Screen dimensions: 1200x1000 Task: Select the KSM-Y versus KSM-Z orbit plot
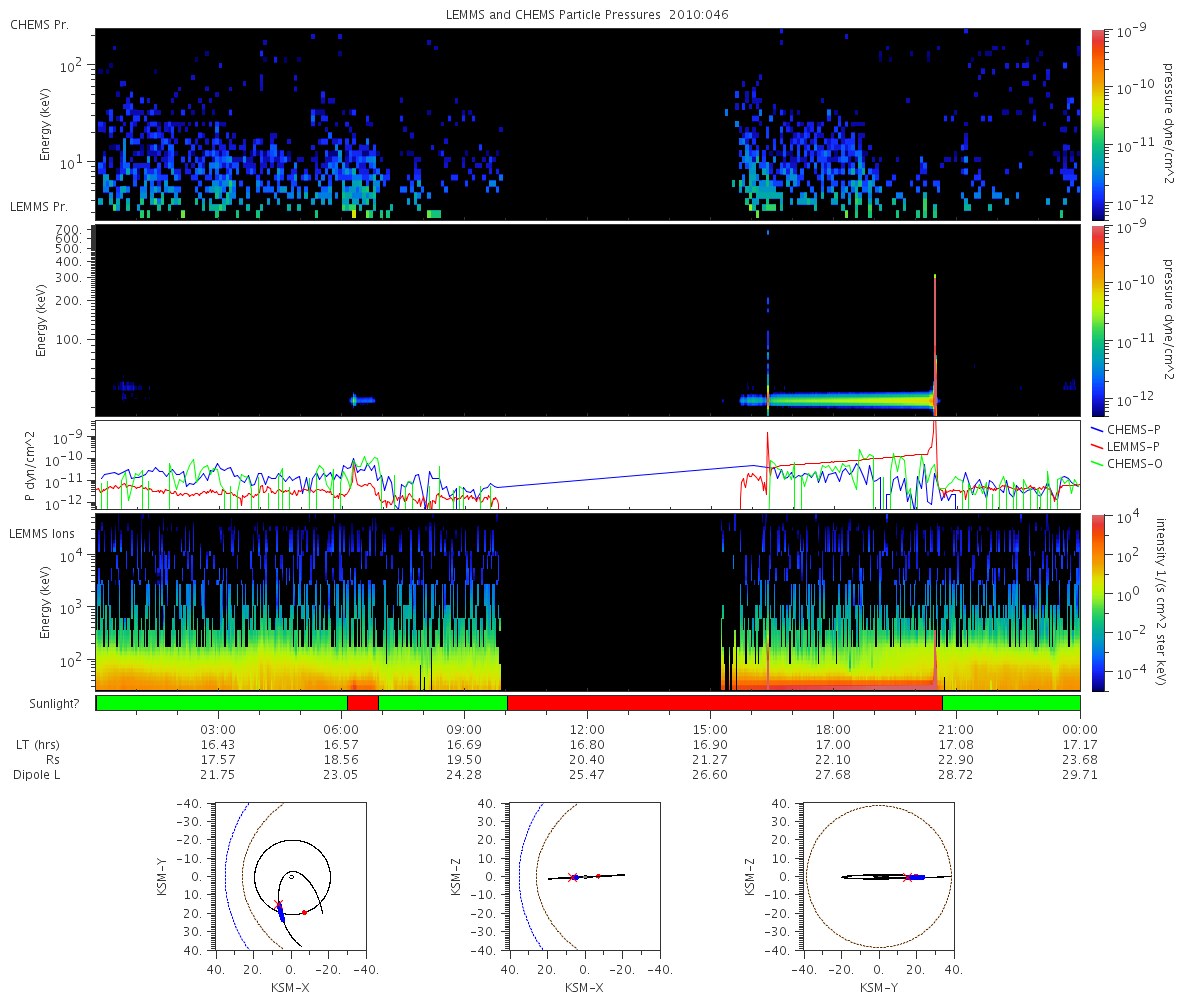878,876
